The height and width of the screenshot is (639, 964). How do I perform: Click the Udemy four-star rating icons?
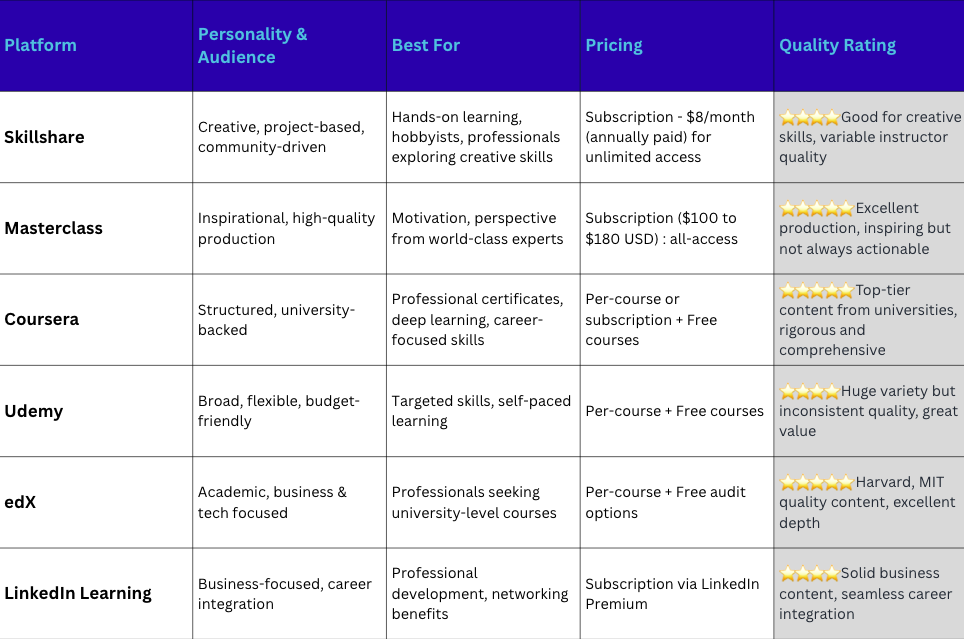coord(809,391)
